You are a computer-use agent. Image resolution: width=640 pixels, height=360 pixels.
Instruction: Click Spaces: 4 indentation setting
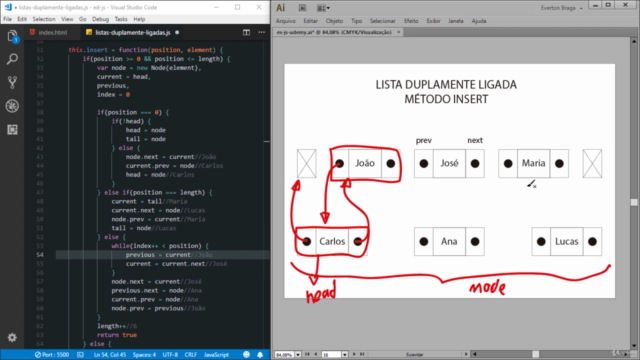(144, 355)
